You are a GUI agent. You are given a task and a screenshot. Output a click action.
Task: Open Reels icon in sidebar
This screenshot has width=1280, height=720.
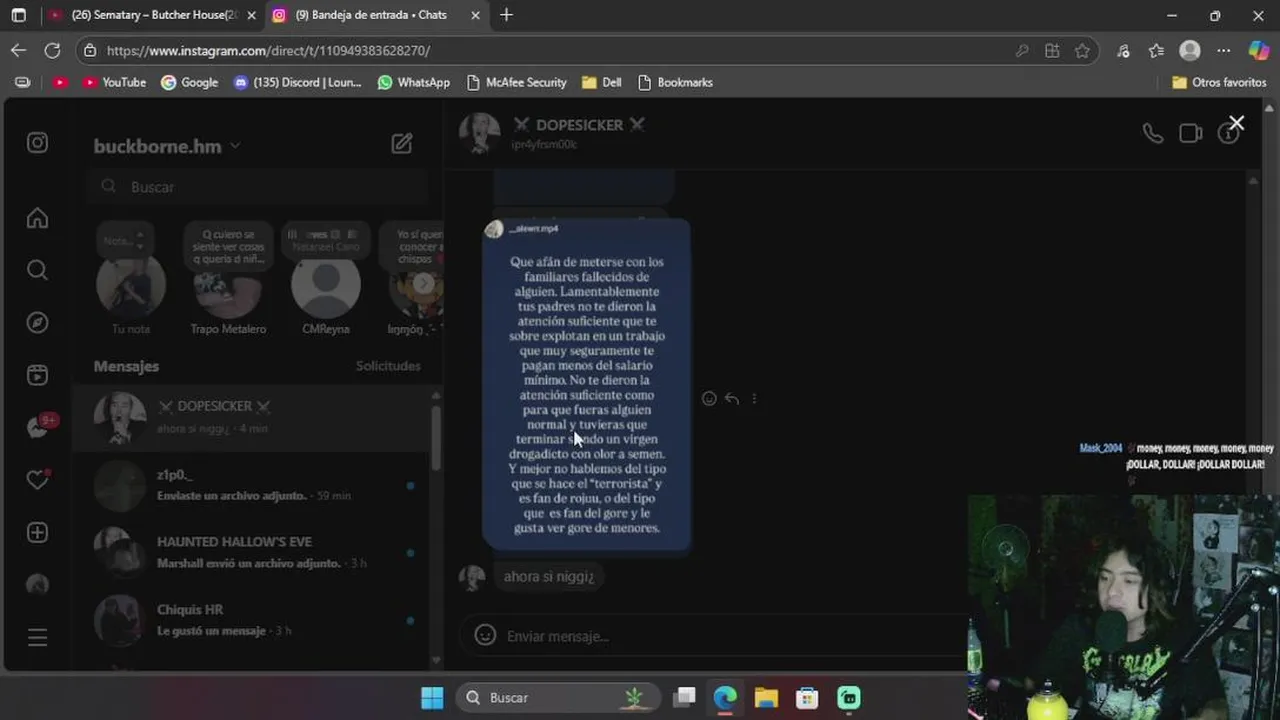pyautogui.click(x=37, y=375)
